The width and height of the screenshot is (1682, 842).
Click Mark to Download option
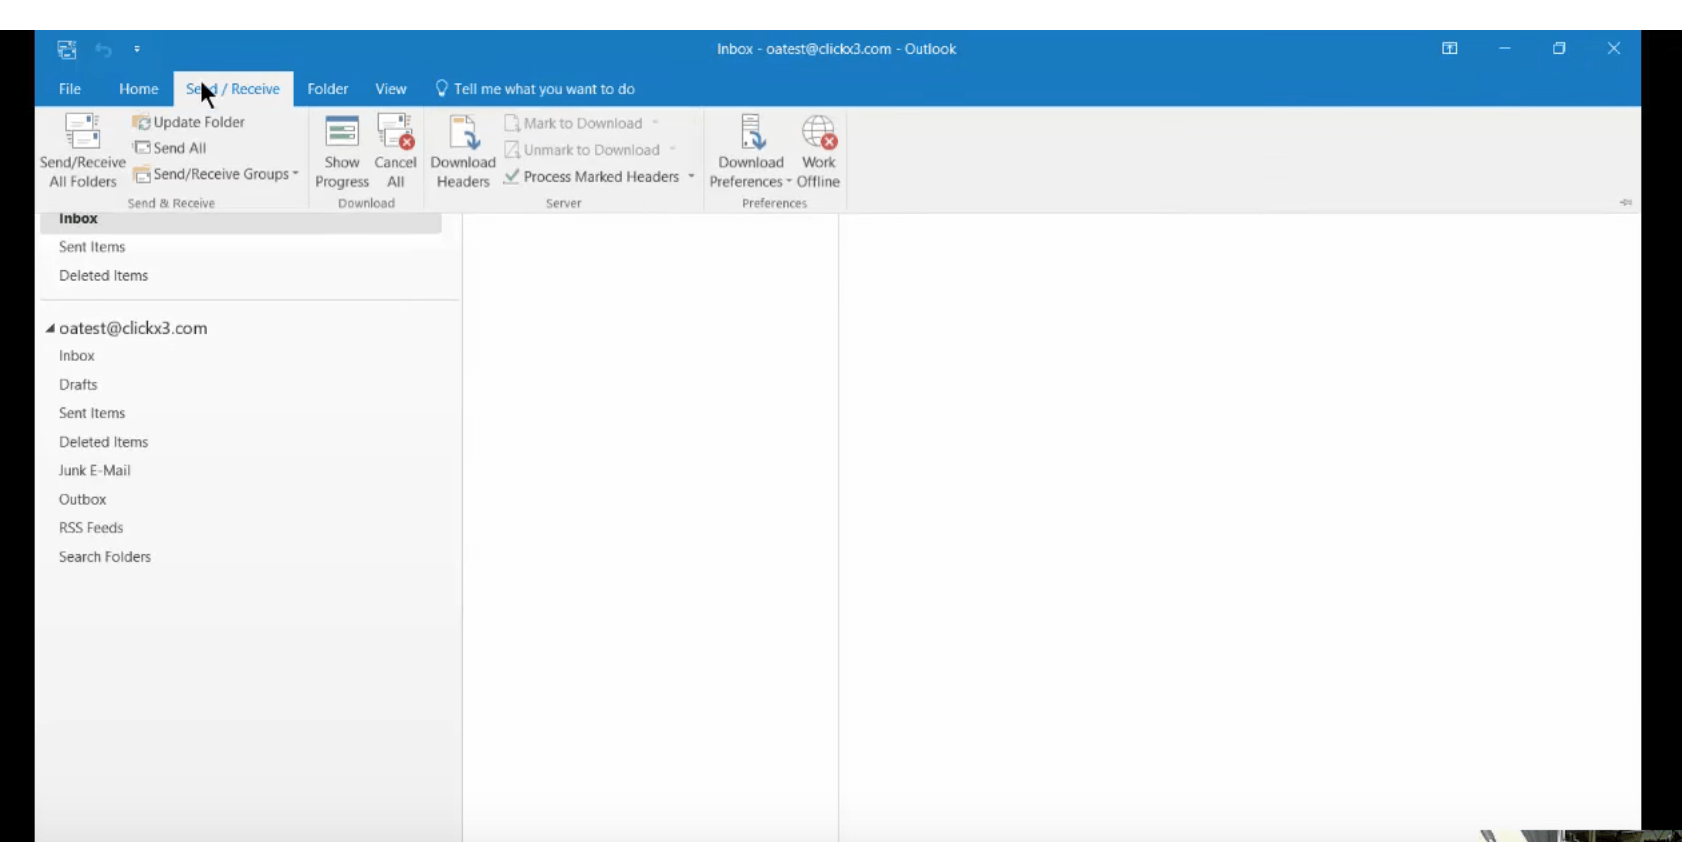(x=581, y=123)
